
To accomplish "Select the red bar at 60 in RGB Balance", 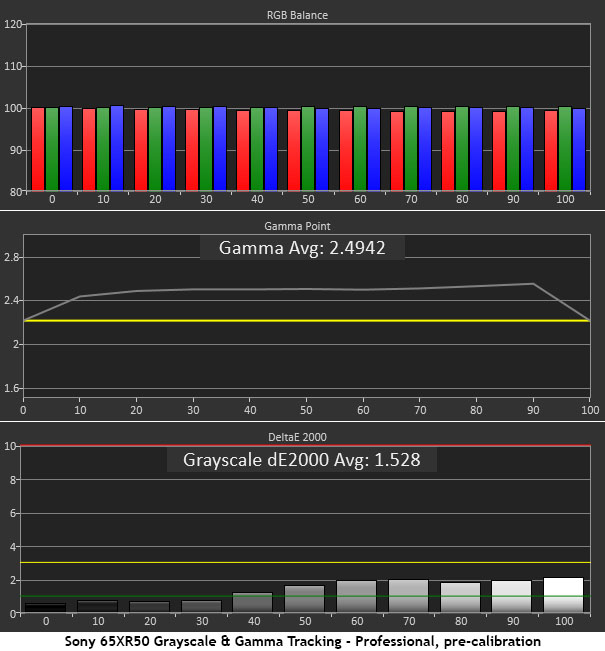I will click(x=346, y=151).
